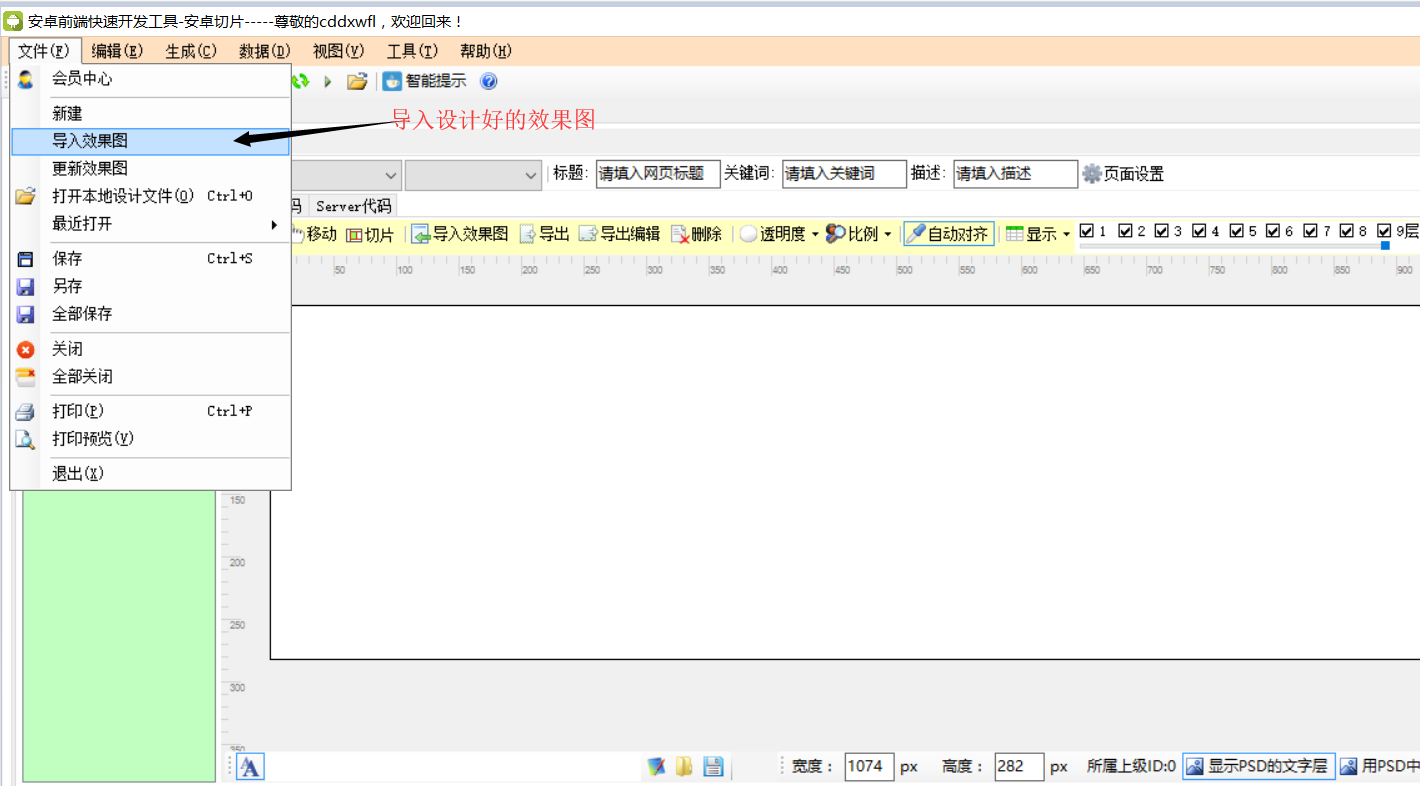1420x786 pixels.
Task: Click the 导出 export tool
Action: tap(544, 234)
